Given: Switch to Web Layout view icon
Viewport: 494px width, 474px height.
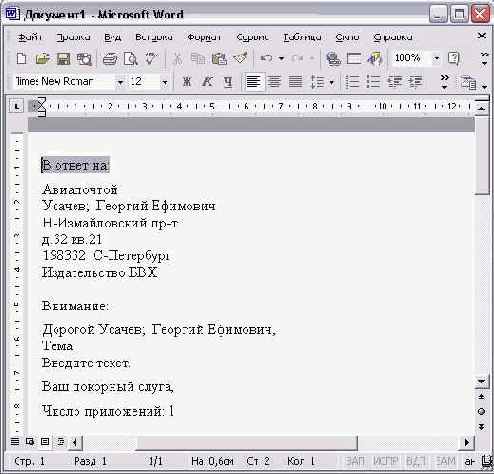Looking at the screenshot, I should [x=30, y=442].
